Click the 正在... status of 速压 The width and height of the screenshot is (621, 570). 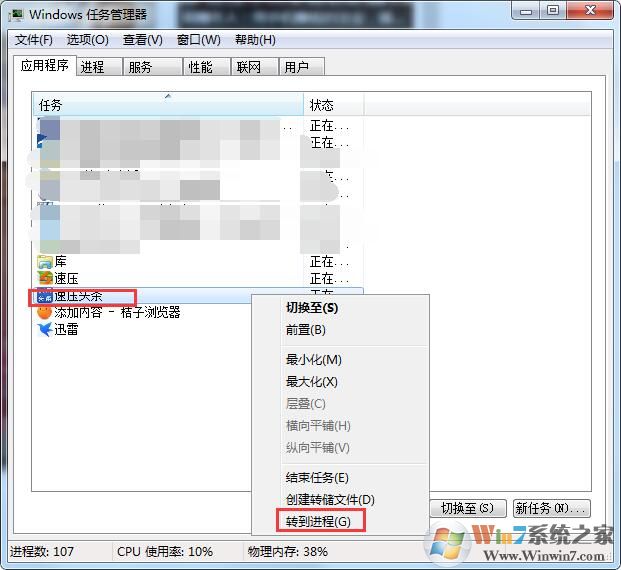point(330,279)
